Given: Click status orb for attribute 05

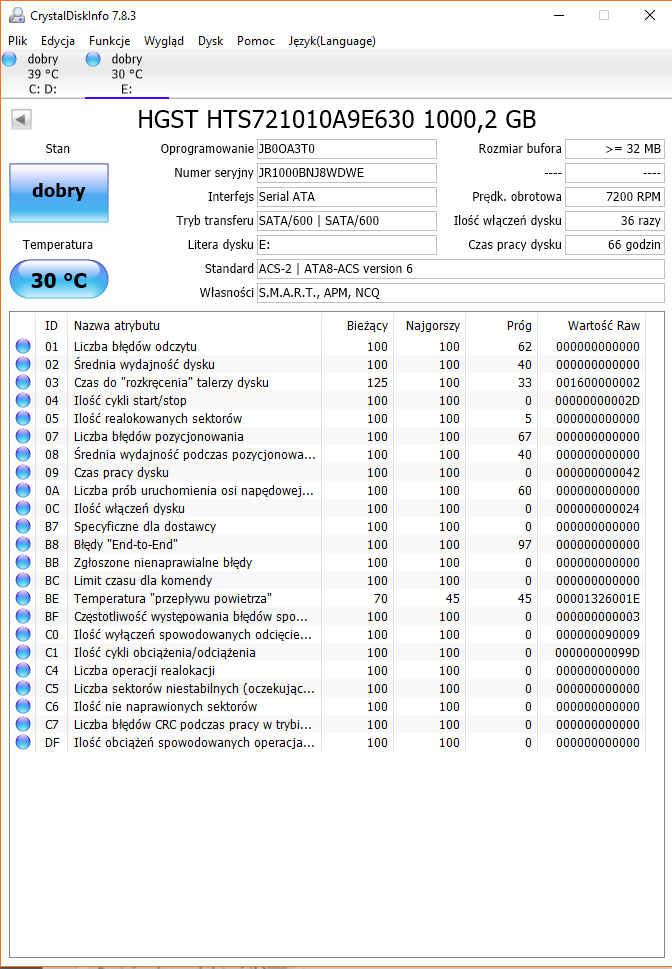Looking at the screenshot, I should coord(23,418).
